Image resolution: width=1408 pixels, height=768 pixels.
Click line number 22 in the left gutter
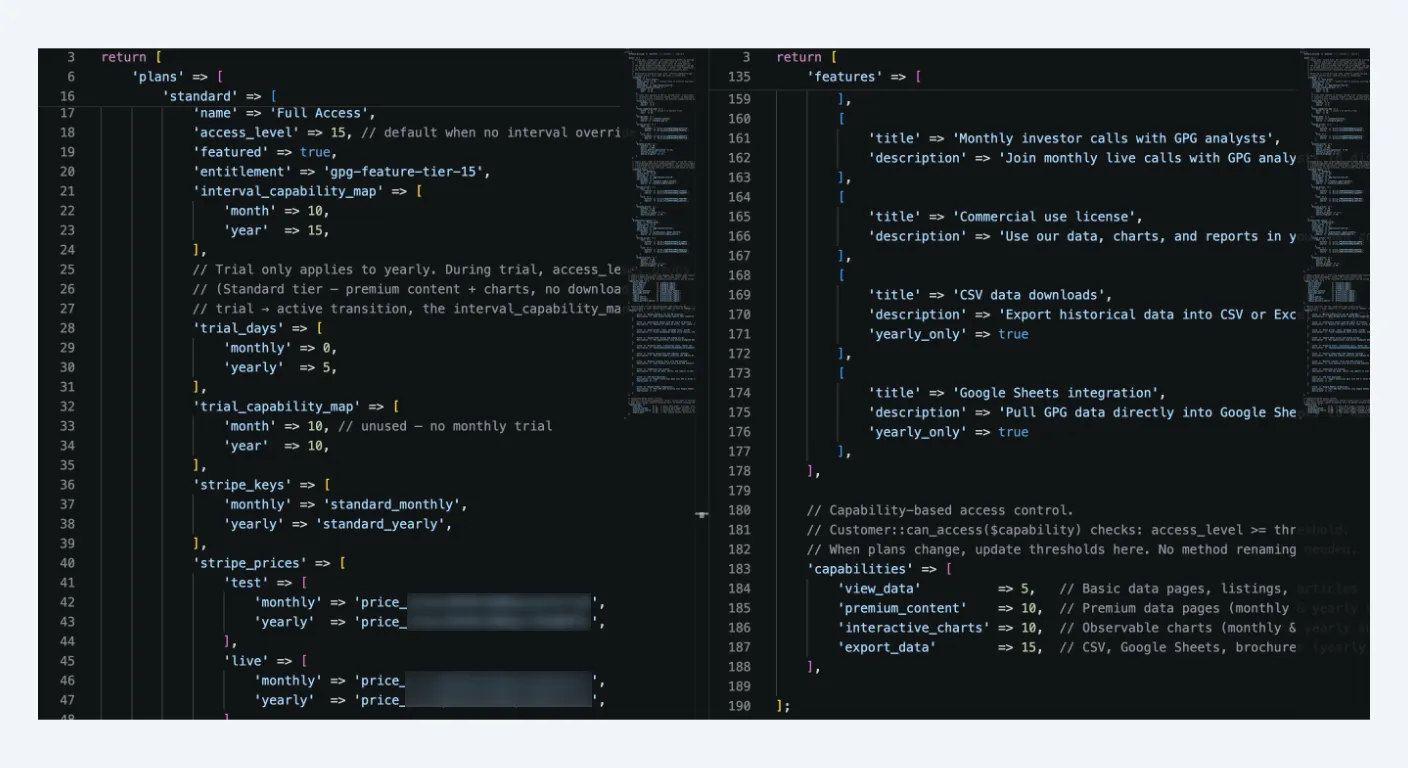(x=67, y=211)
